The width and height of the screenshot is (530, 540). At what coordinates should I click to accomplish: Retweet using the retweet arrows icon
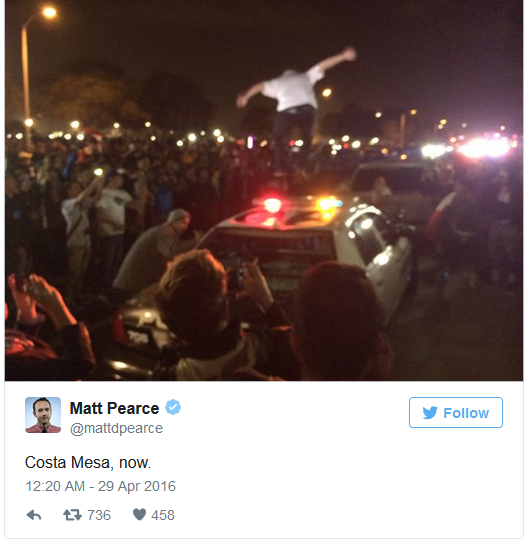pos(72,515)
